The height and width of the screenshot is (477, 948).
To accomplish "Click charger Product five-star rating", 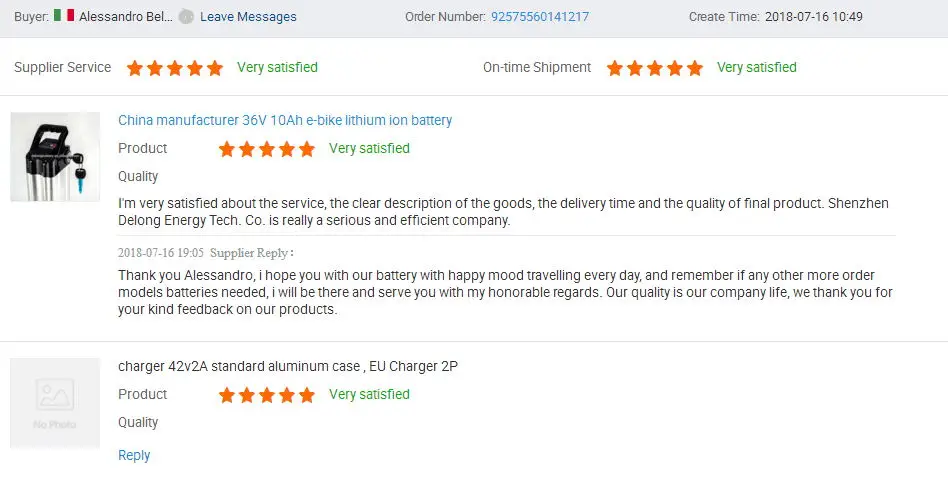I will pos(267,395).
